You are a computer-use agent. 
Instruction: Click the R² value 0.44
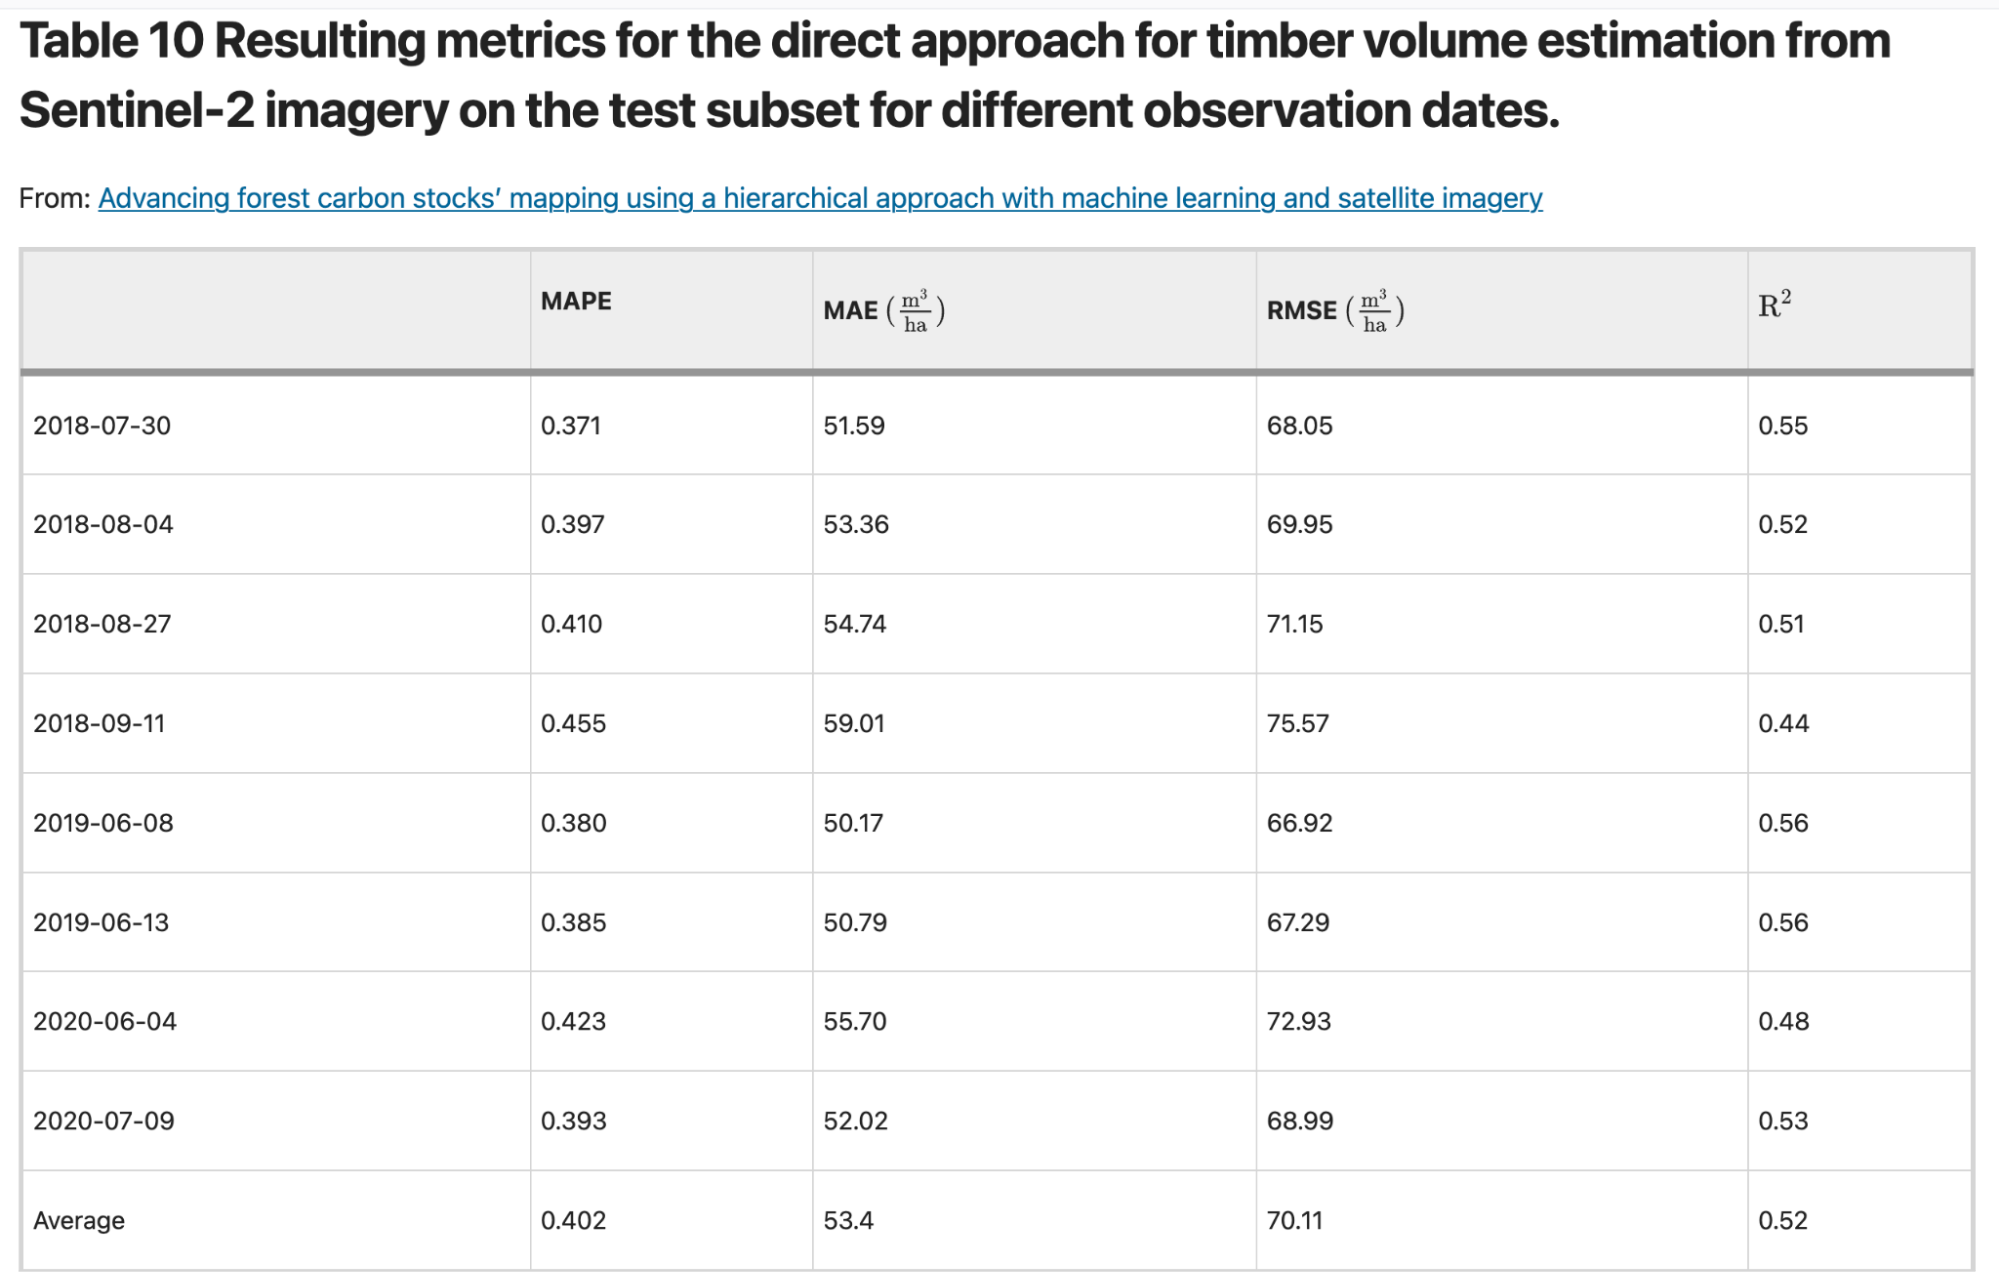[x=1783, y=723]
